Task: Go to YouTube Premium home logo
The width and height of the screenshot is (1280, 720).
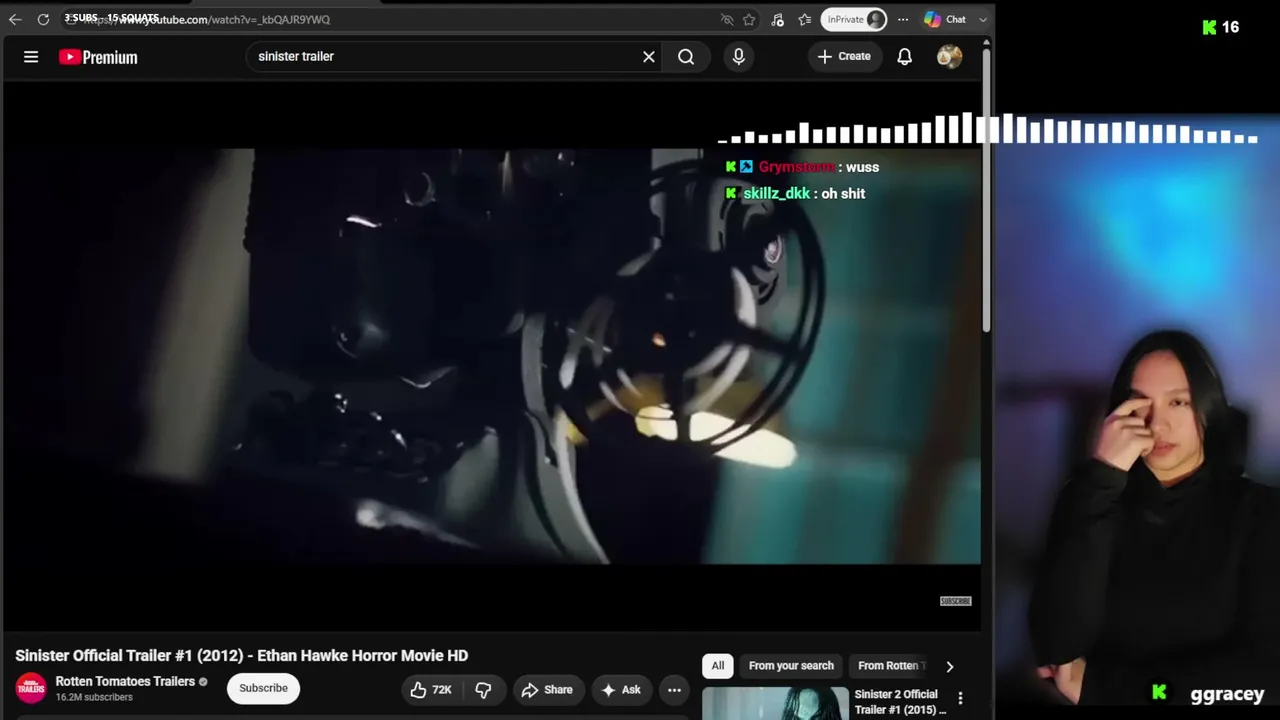Action: (98, 57)
